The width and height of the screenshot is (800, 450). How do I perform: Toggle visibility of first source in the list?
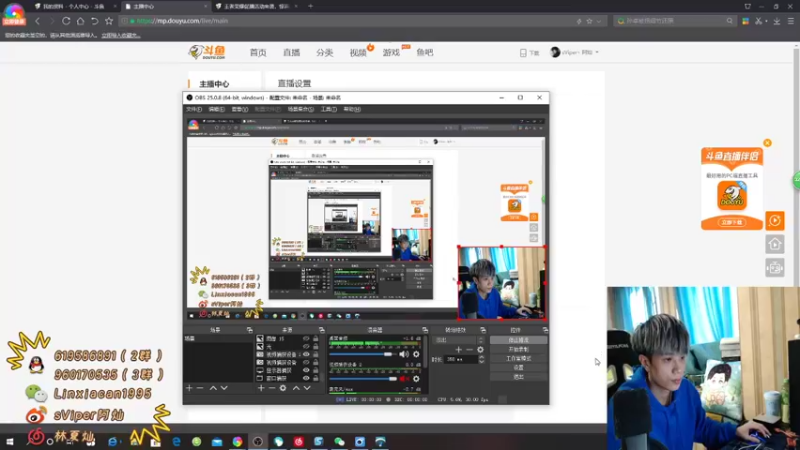(x=306, y=339)
